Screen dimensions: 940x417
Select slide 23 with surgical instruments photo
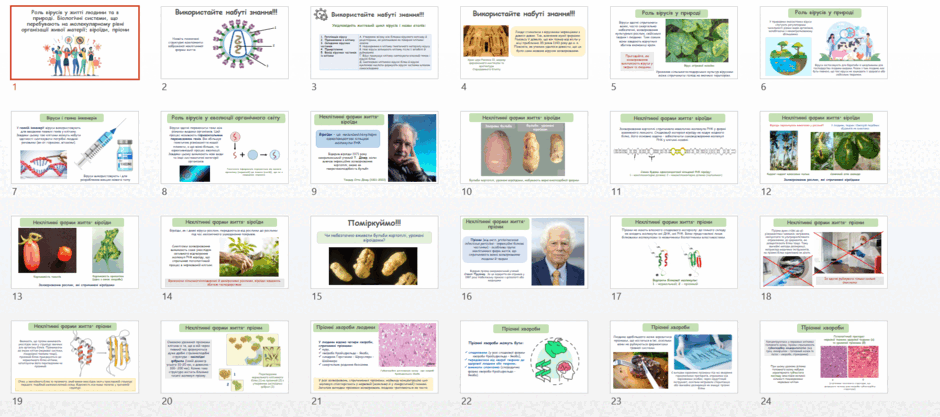[673, 357]
